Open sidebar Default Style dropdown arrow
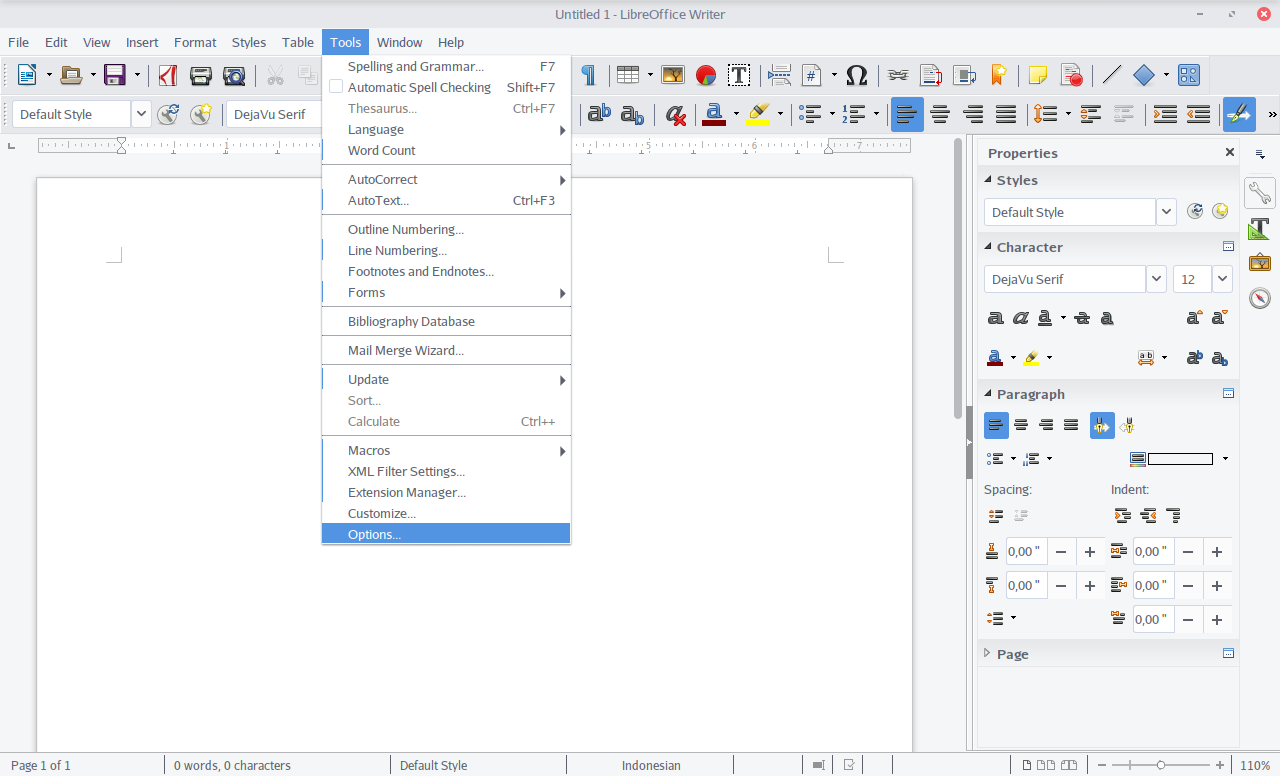Image resolution: width=1280 pixels, height=776 pixels. click(x=1166, y=212)
